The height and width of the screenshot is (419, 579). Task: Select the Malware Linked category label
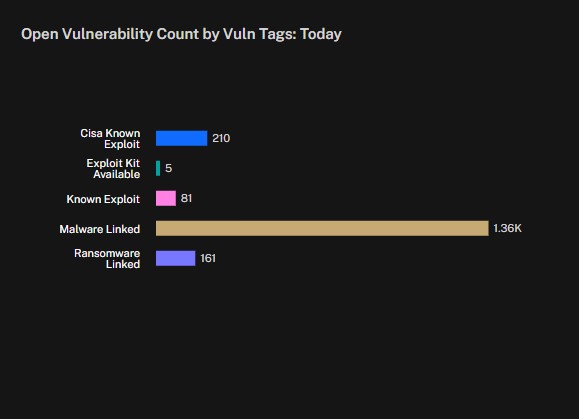coord(100,229)
